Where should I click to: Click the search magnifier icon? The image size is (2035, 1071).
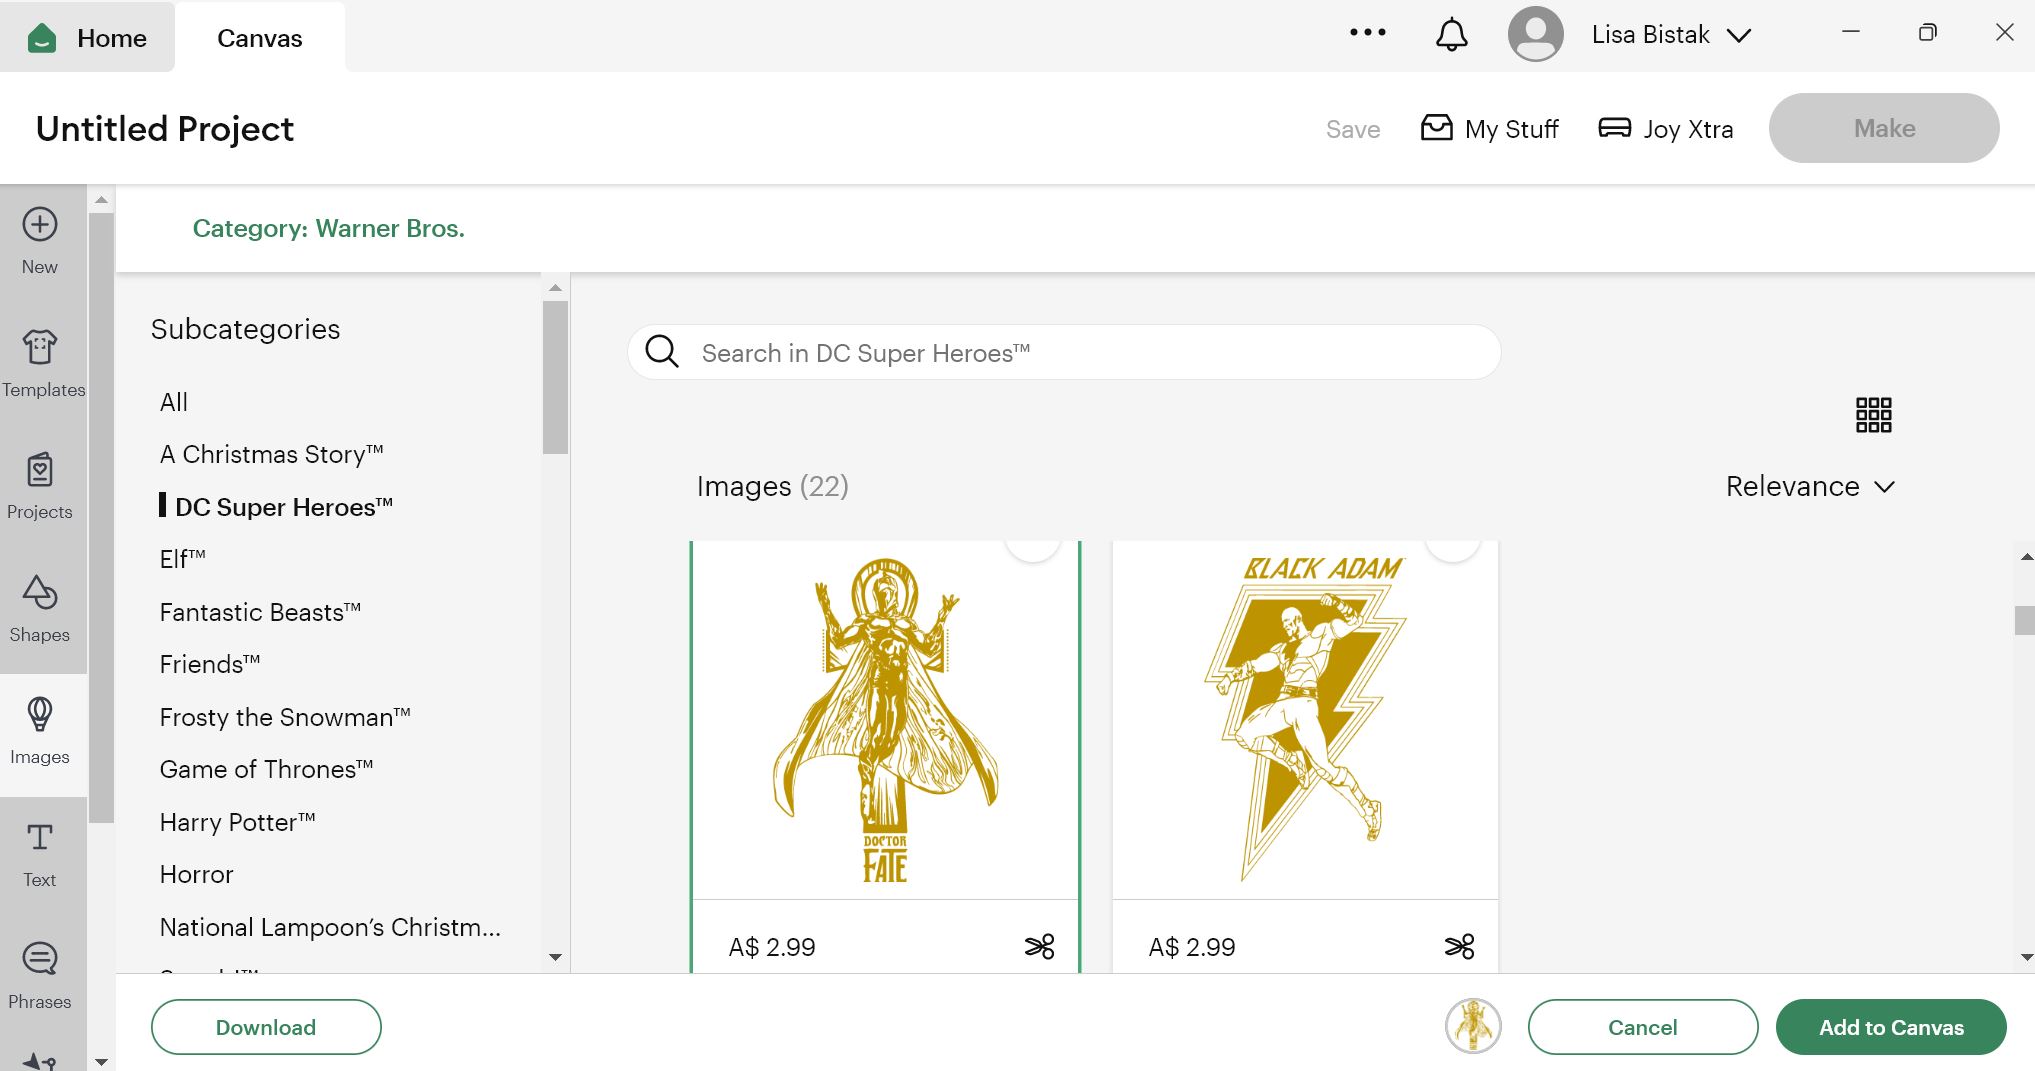[662, 352]
